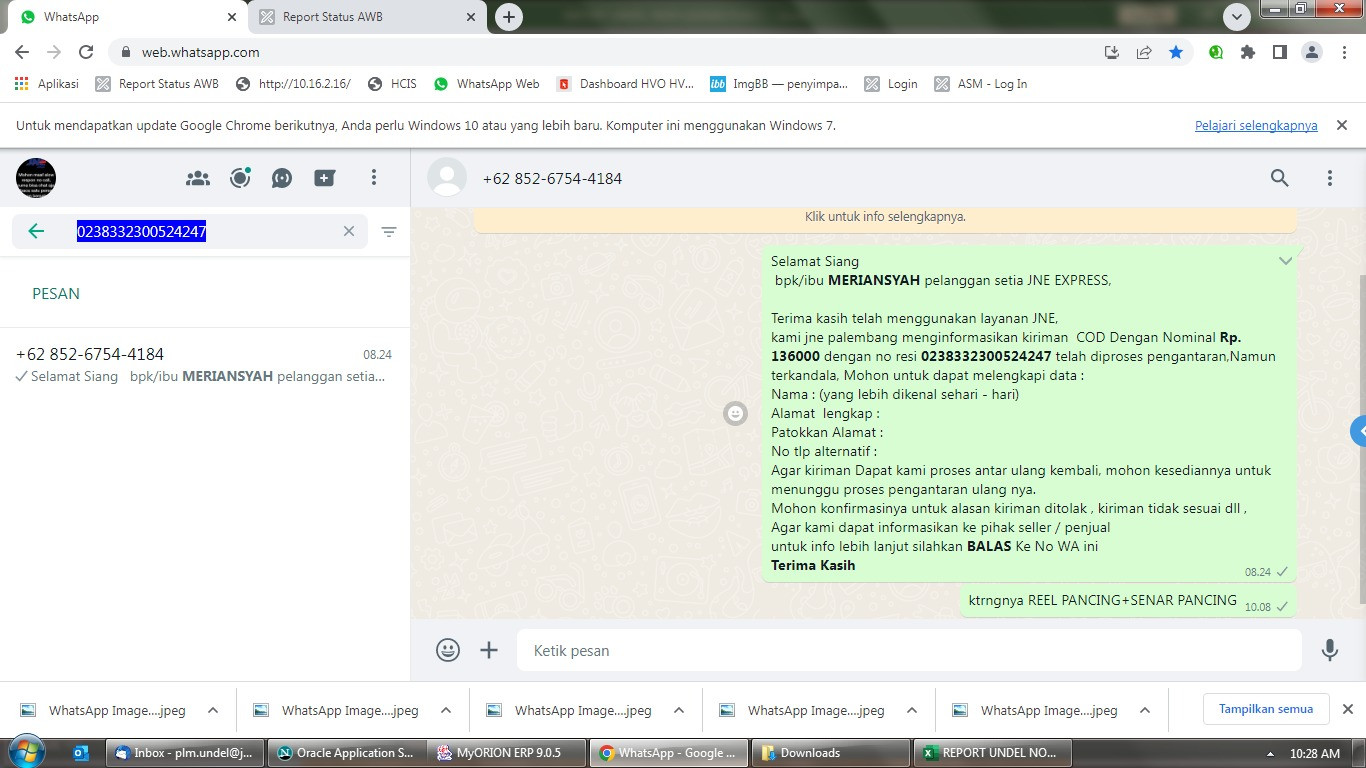Screen dimensions: 1366x768
Task: Close the Report Status AWB tab
Action: [x=471, y=17]
